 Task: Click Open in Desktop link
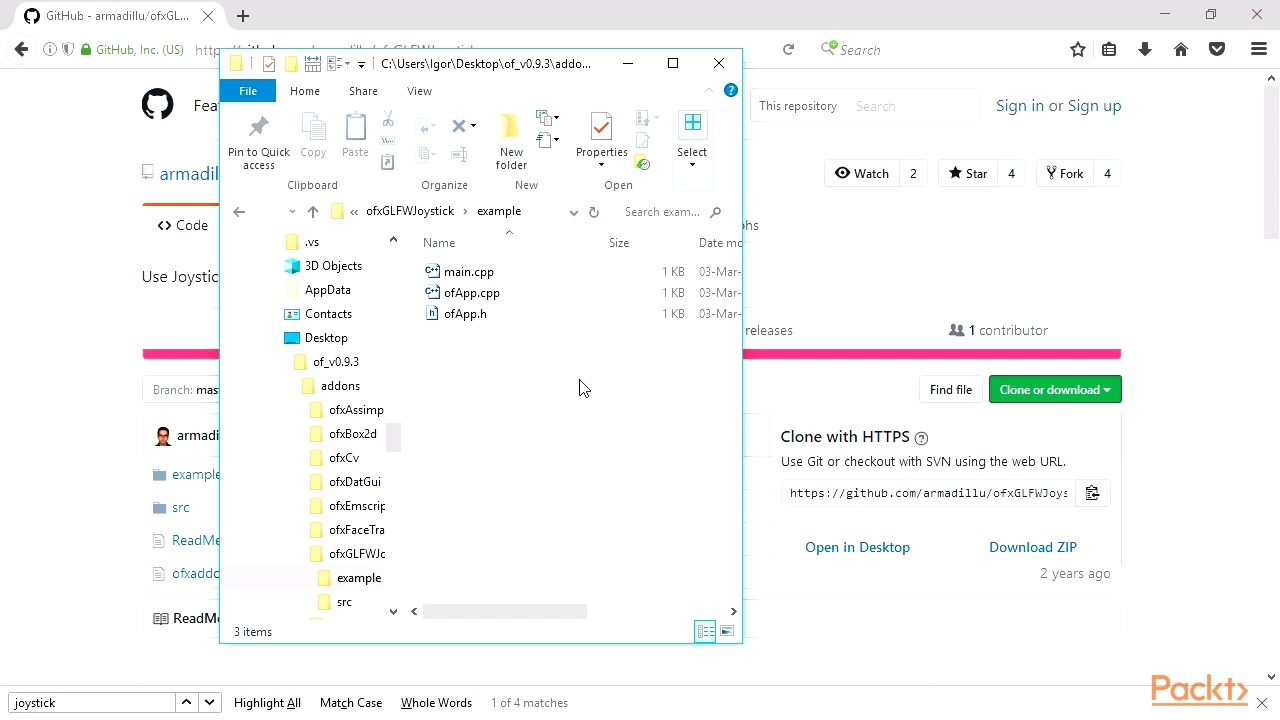pyautogui.click(x=857, y=547)
